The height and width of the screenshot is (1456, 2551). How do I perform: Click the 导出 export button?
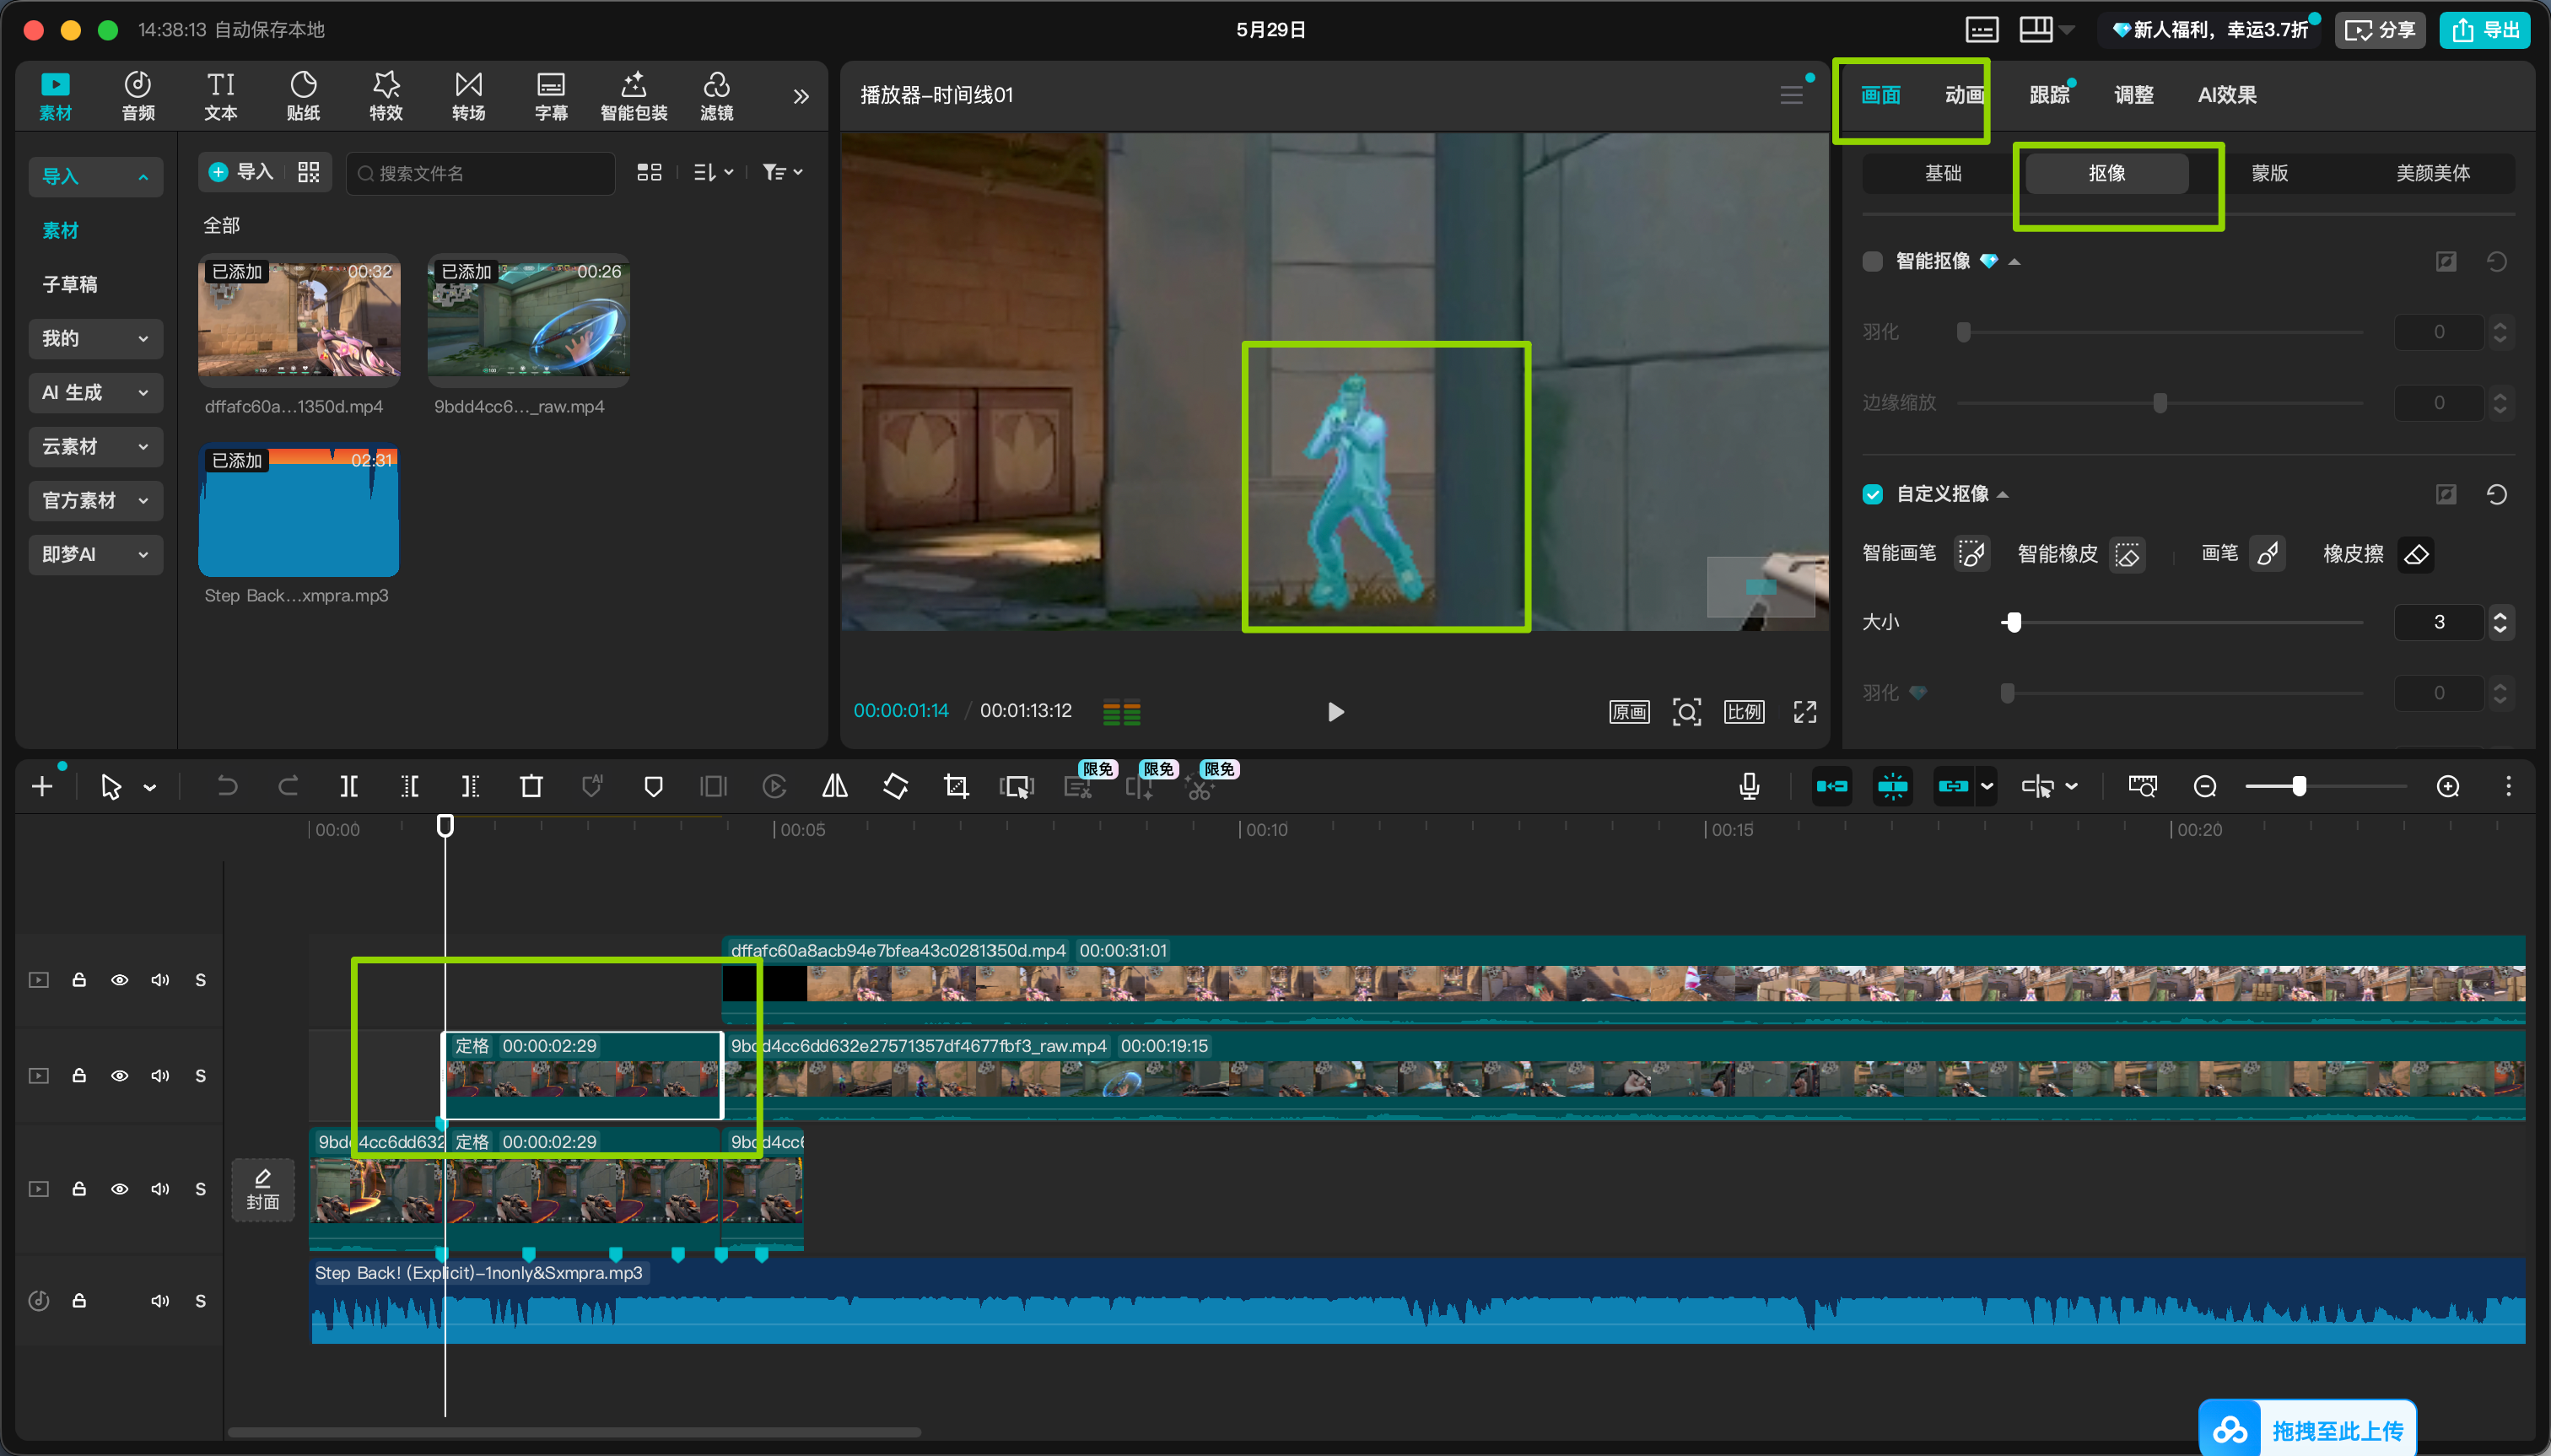click(x=2485, y=30)
